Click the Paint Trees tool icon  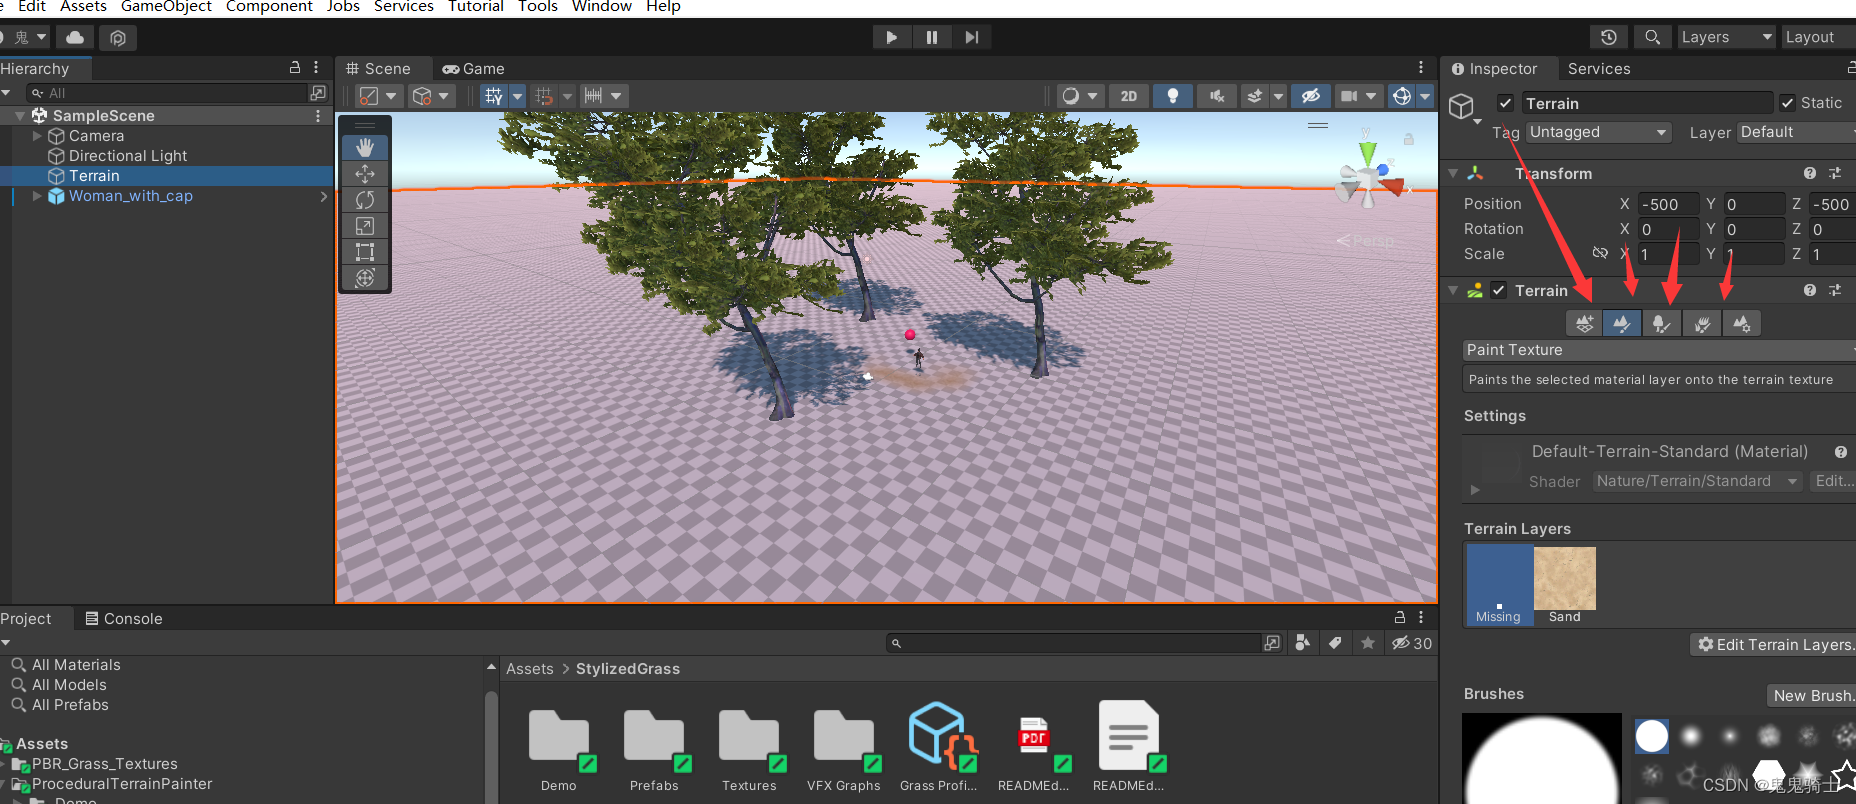point(1661,323)
